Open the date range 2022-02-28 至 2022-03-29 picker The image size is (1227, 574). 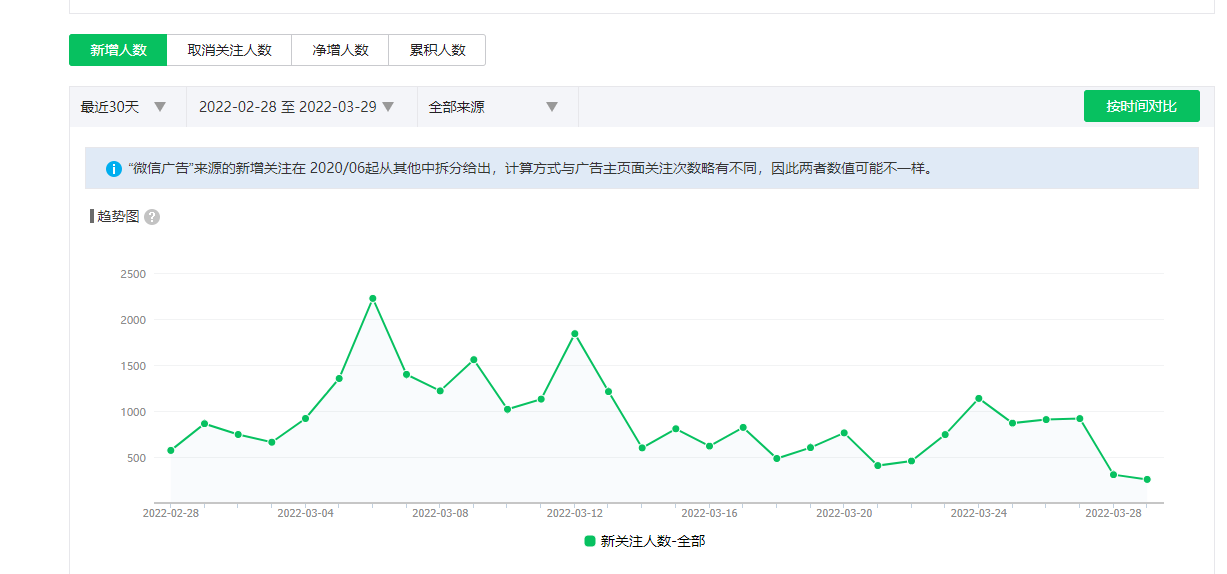(302, 107)
